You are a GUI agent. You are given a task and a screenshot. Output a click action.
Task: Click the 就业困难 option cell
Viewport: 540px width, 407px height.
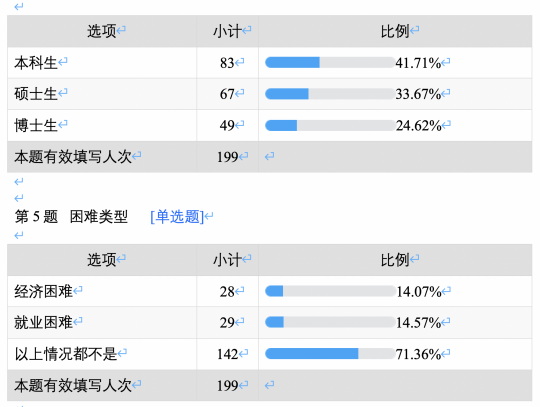tap(102, 323)
